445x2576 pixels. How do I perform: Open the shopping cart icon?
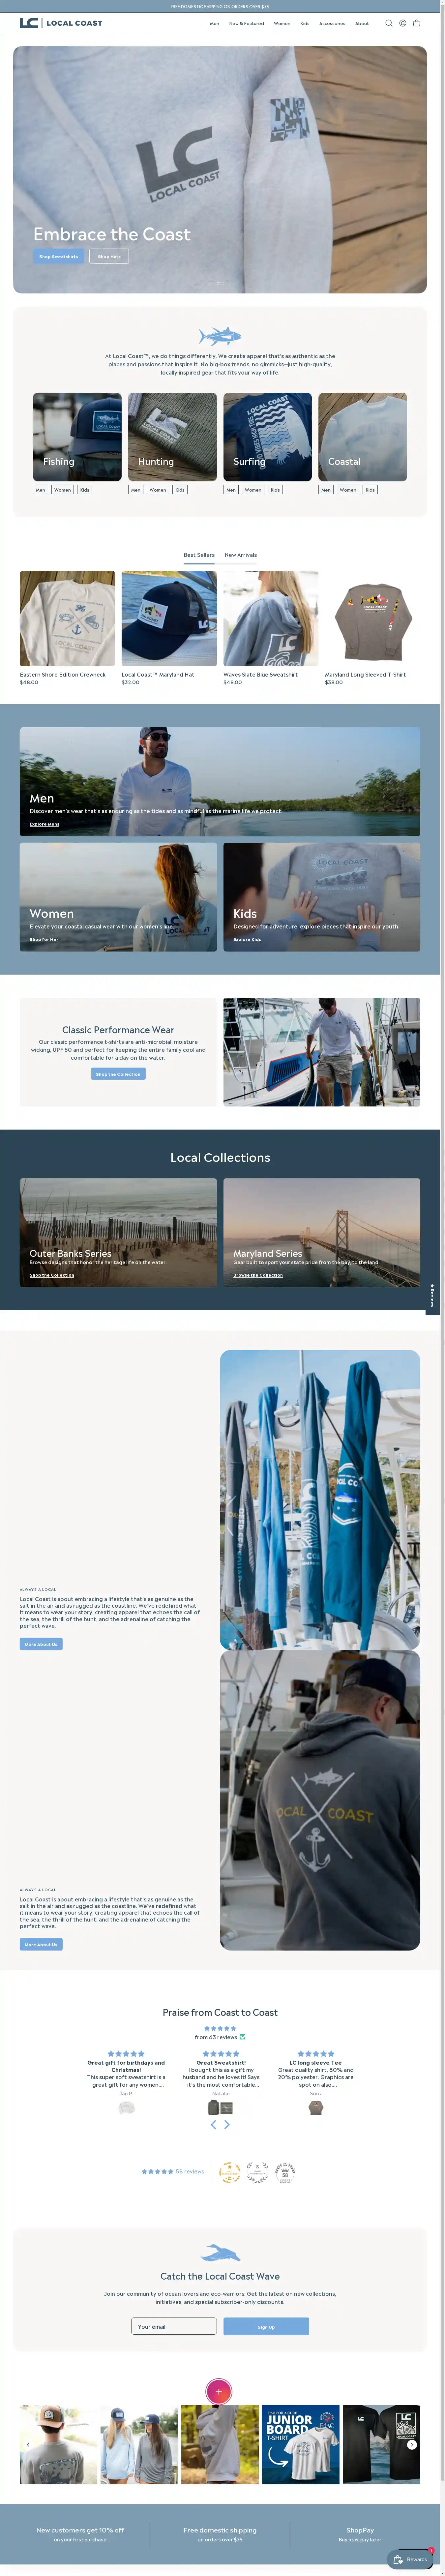417,23
